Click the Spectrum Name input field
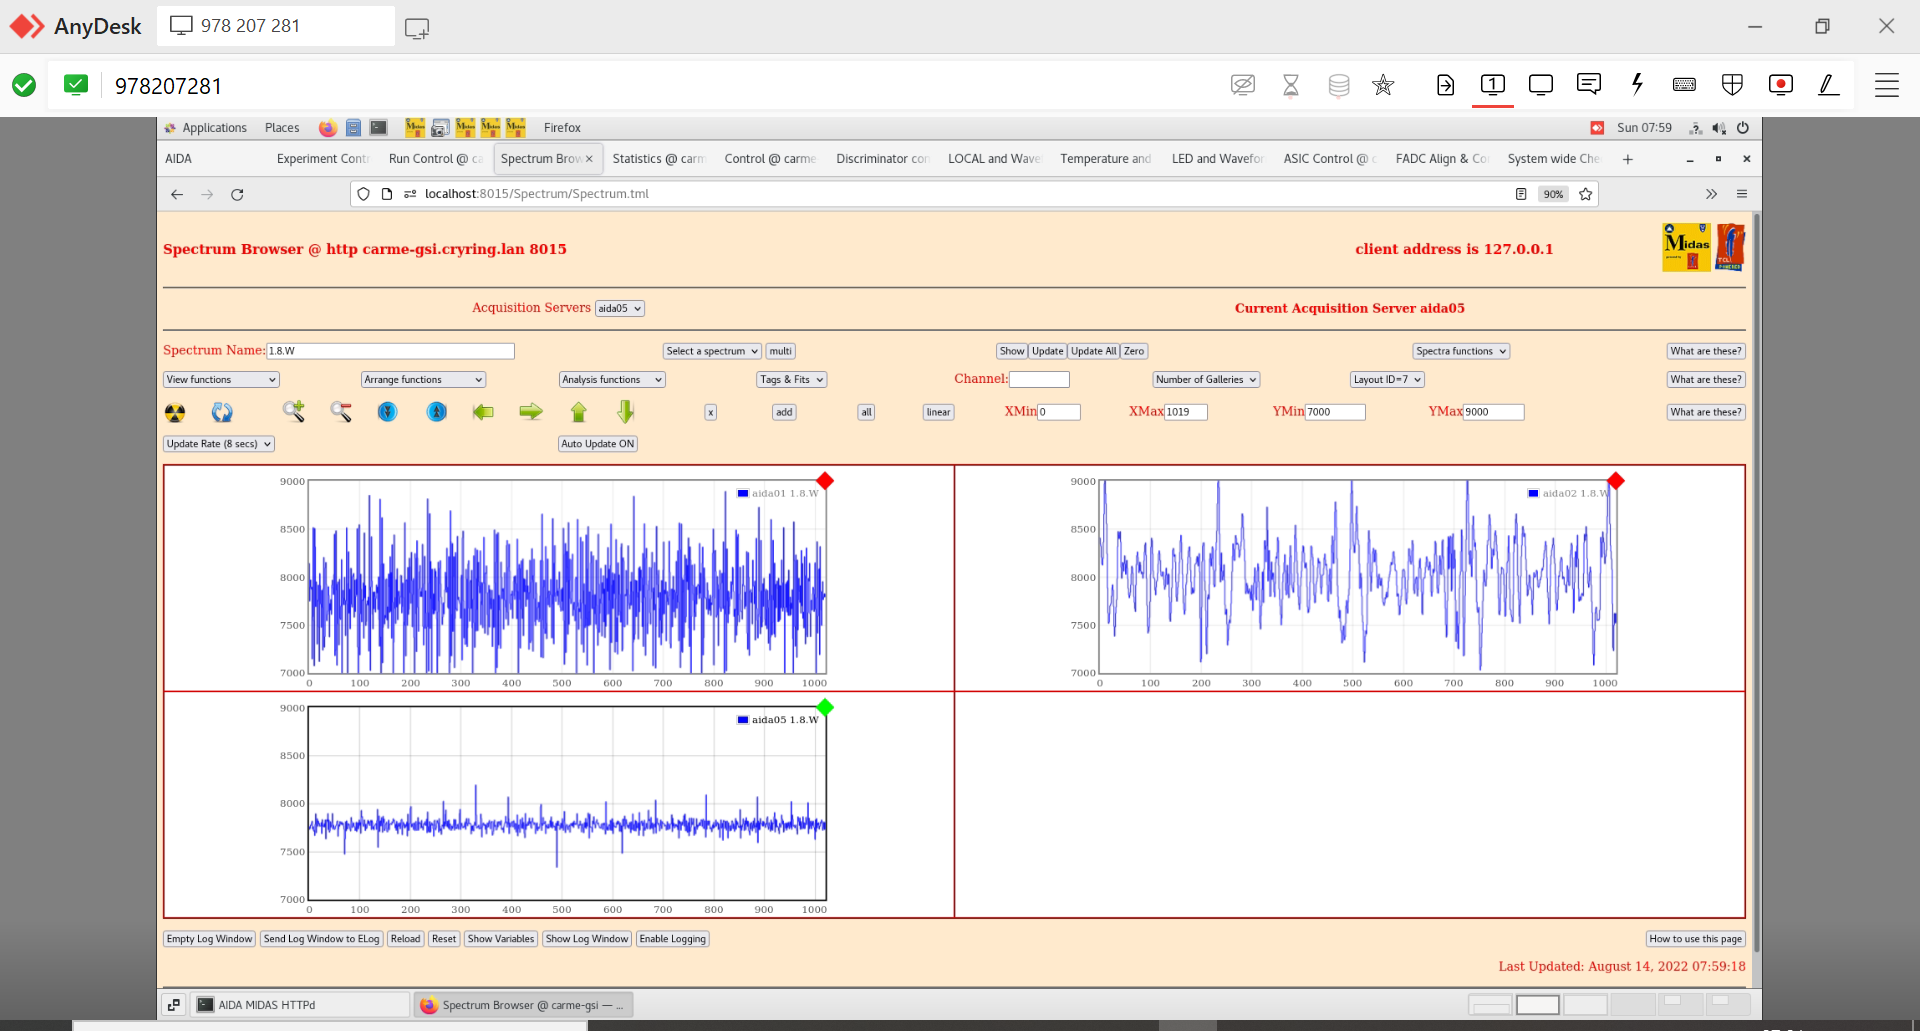 390,351
